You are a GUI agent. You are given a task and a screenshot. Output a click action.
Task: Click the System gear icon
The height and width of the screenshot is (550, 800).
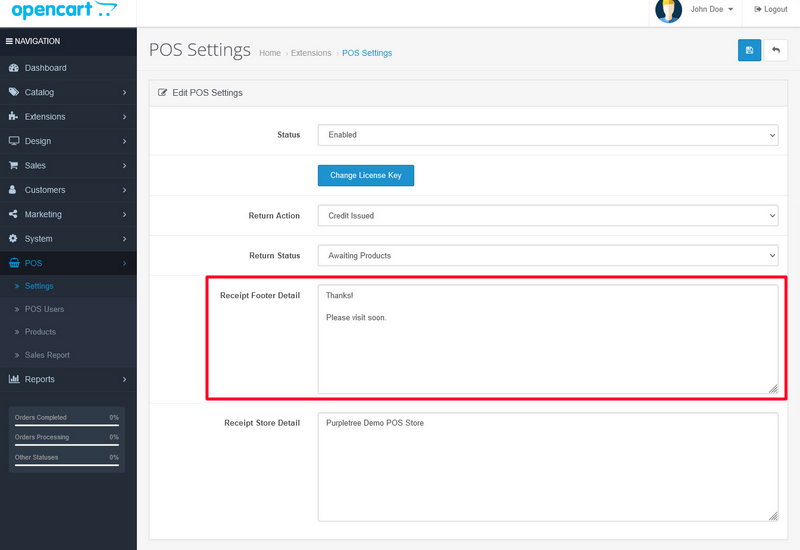tap(13, 238)
